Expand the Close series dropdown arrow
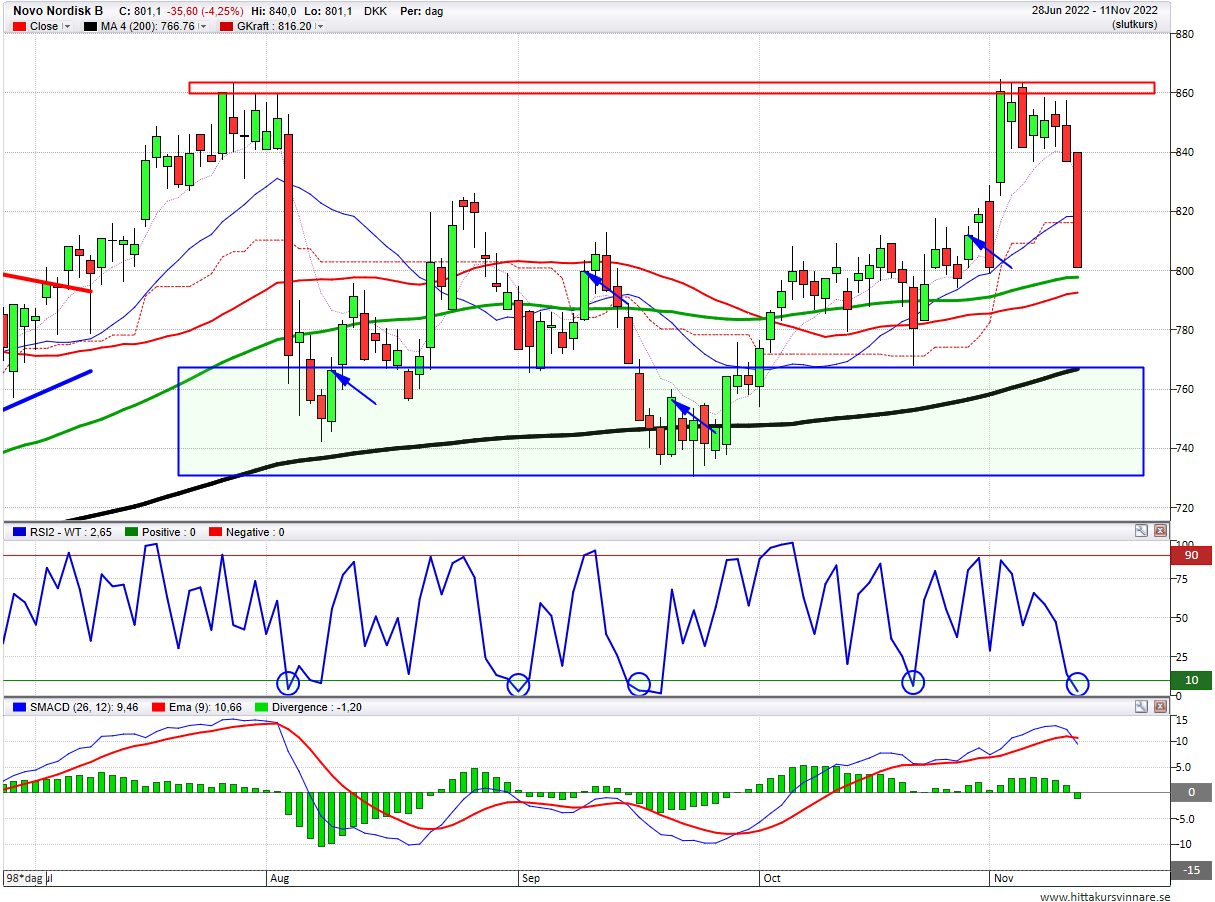 68,26
